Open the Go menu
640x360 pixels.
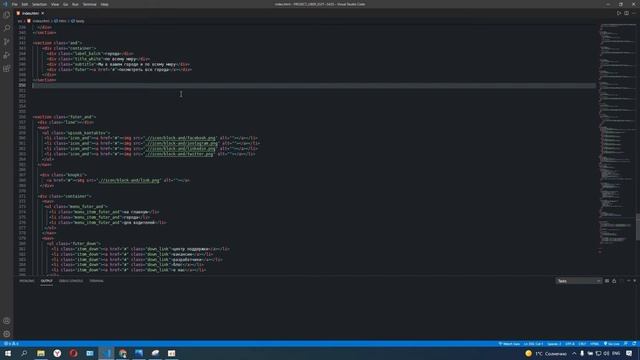65,4
